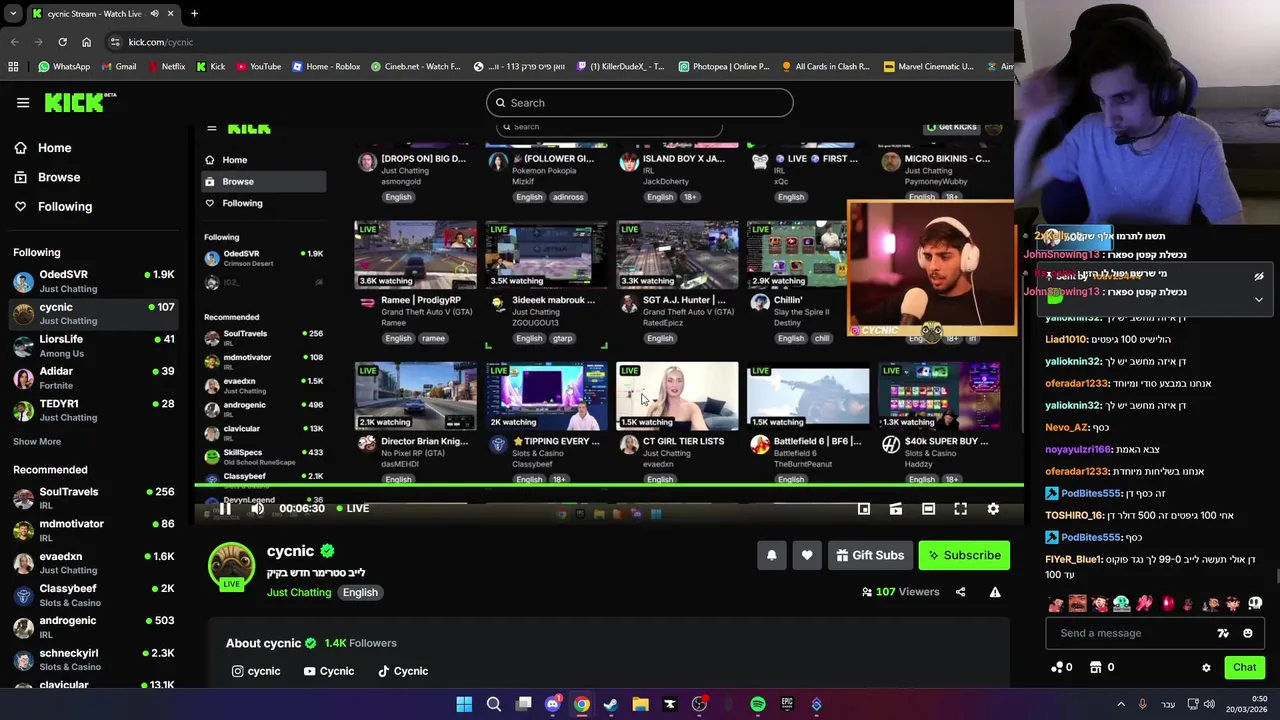The width and height of the screenshot is (1280, 720).
Task: Open schneckyirl in Recommended channels
Action: pyautogui.click(x=94, y=659)
